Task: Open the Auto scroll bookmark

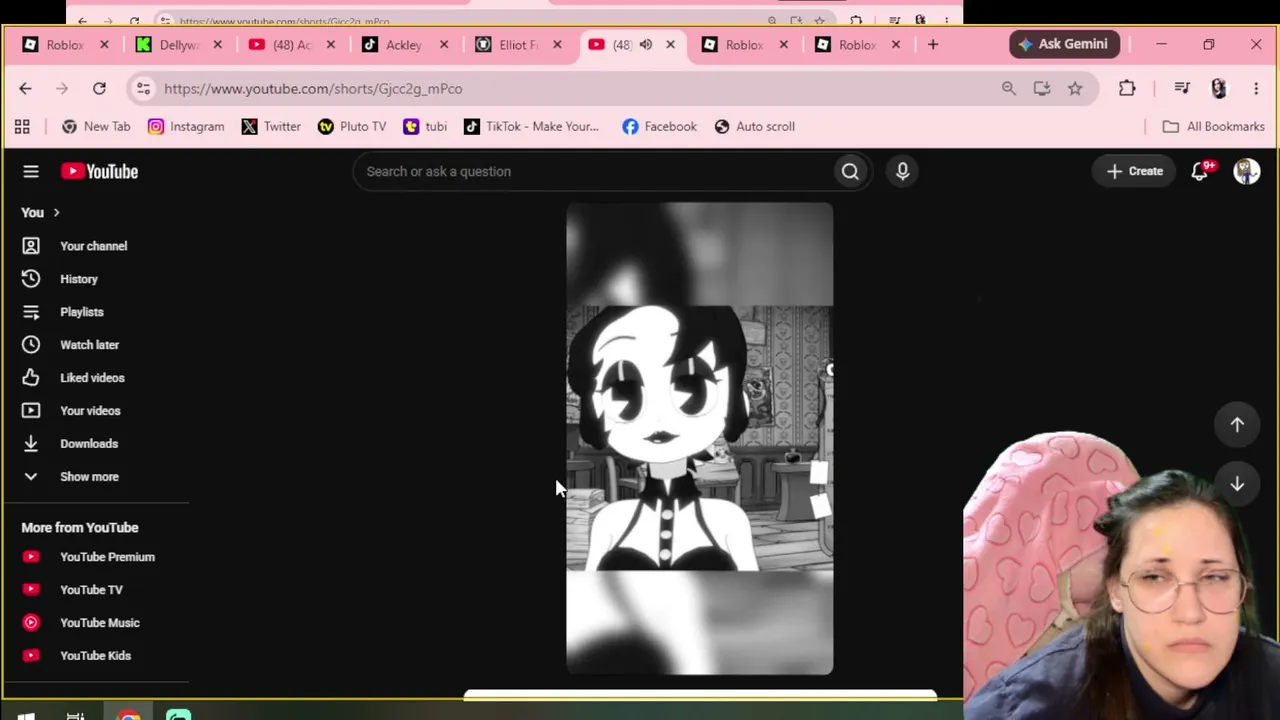Action: click(755, 127)
